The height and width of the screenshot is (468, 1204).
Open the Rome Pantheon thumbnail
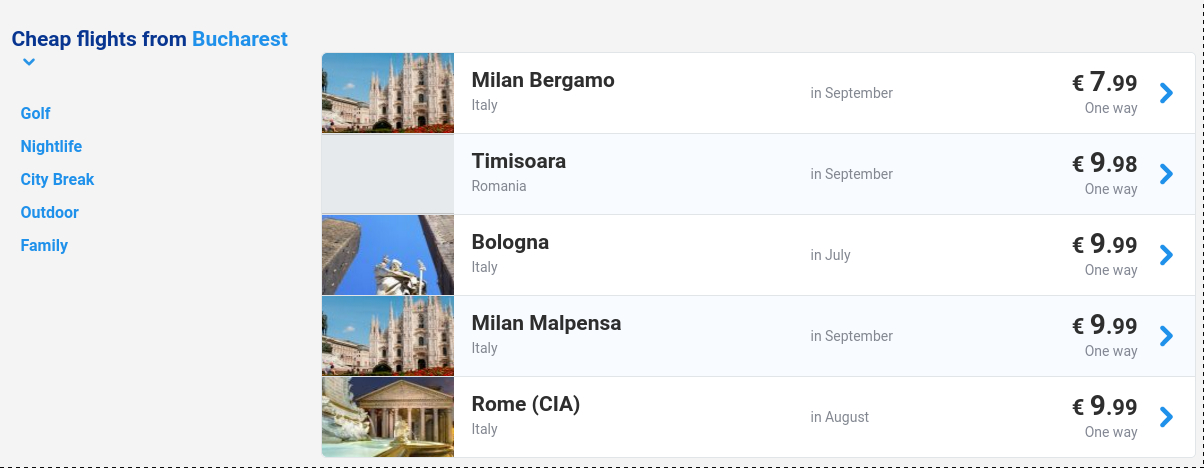pos(388,417)
